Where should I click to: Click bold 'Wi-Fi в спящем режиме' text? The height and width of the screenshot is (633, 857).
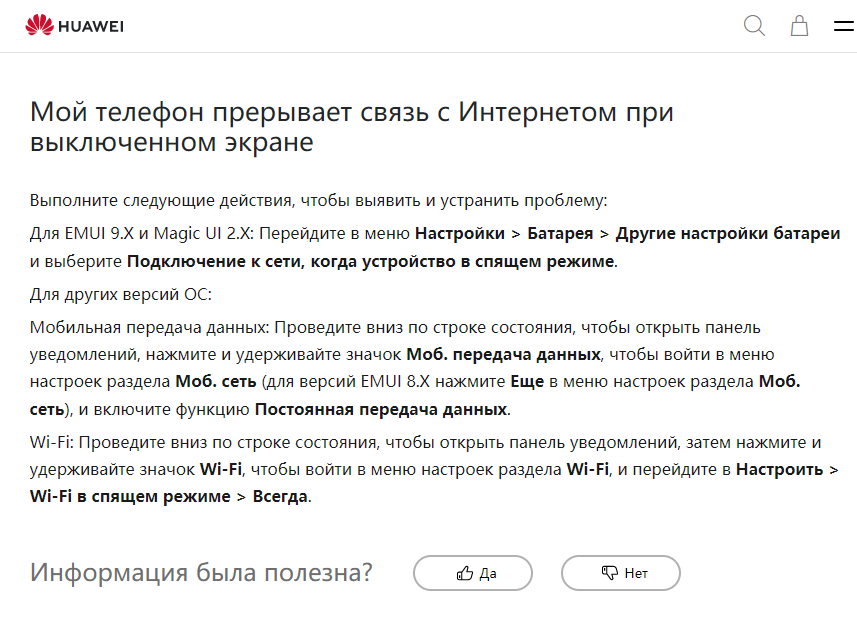[x=130, y=496]
